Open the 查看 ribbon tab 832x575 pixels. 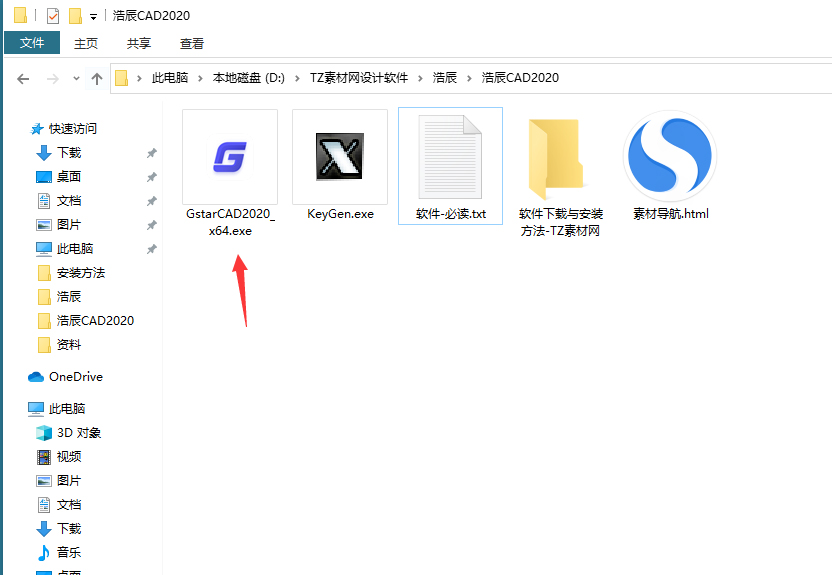pyautogui.click(x=192, y=43)
